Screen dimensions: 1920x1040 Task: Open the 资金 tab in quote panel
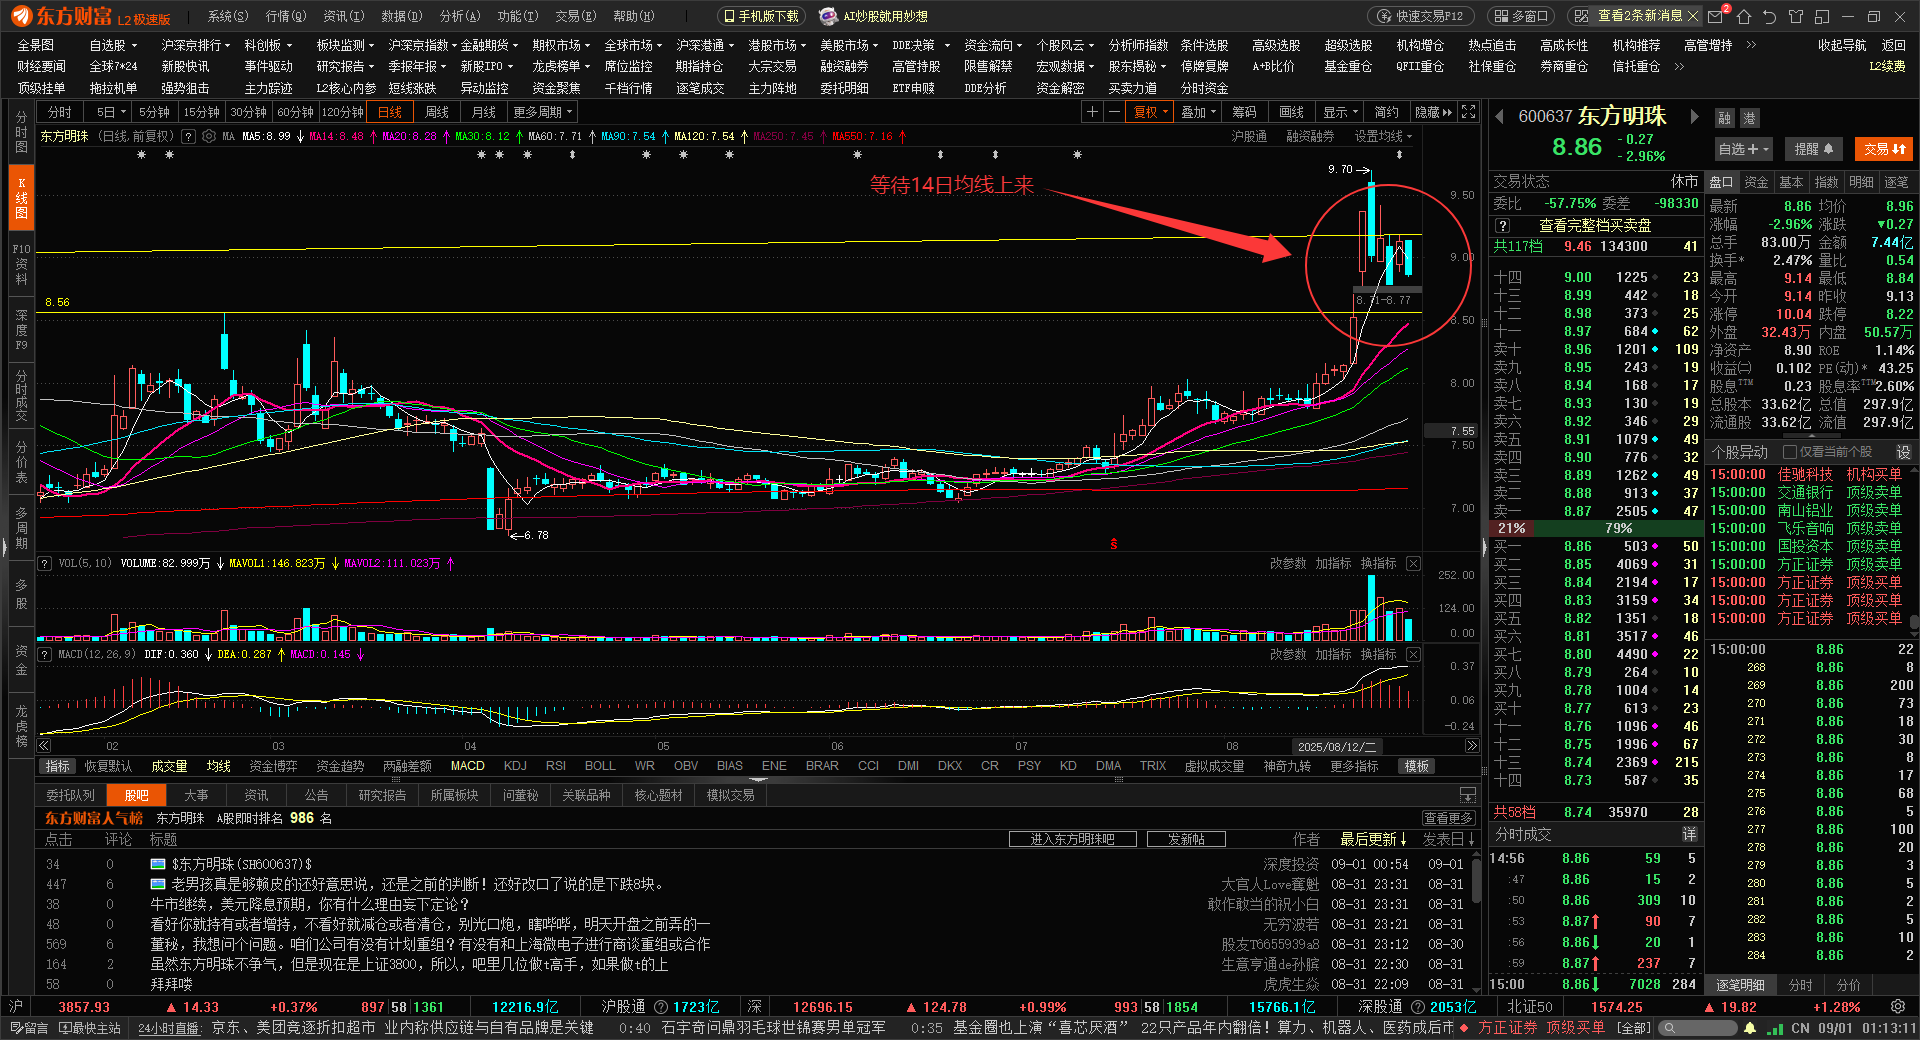click(x=1756, y=182)
